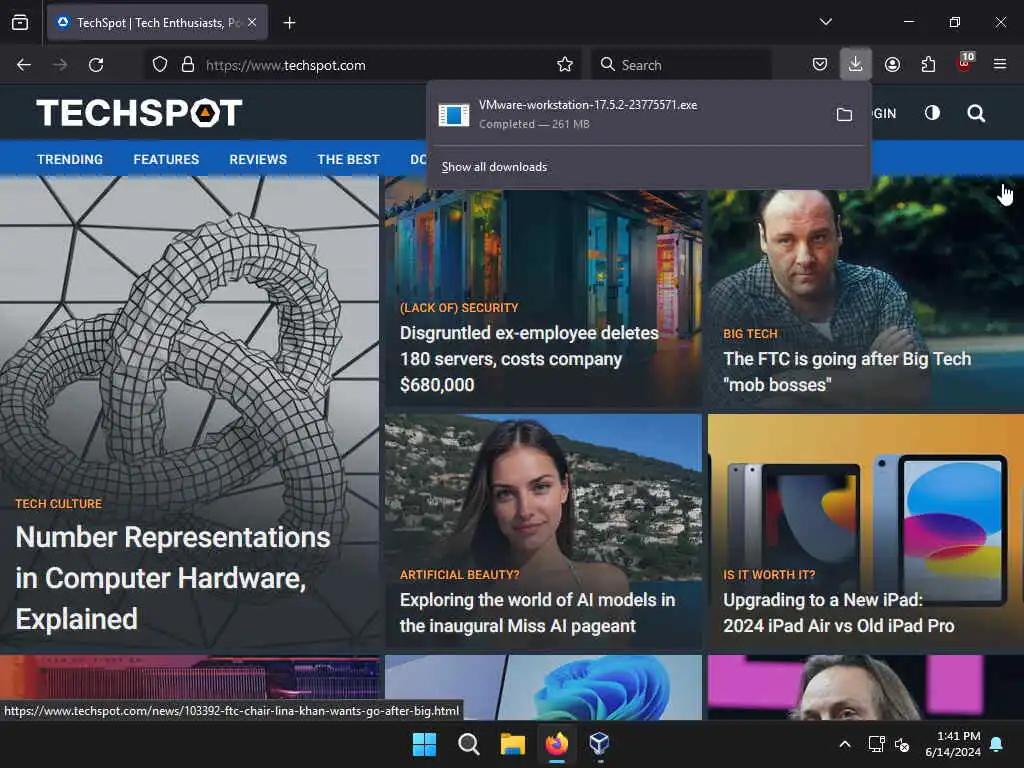Open Windows 11 wallpaper thumbnail story
Image resolution: width=1024 pixels, height=768 pixels.
(x=543, y=687)
